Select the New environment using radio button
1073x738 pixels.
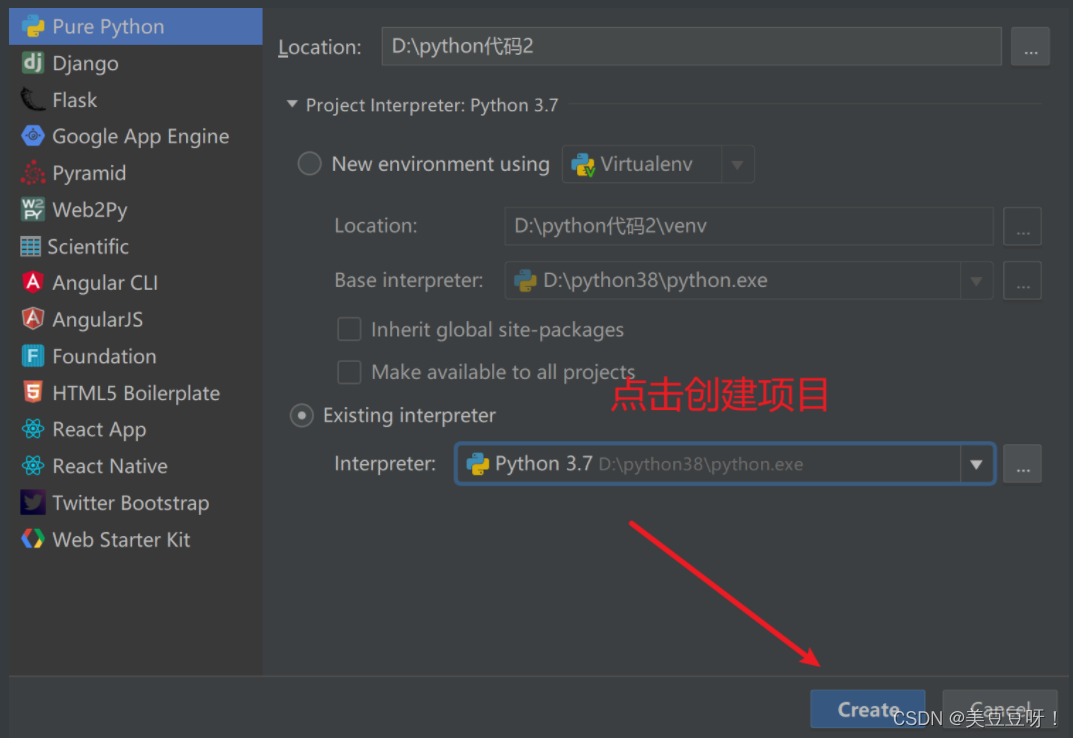pos(309,164)
